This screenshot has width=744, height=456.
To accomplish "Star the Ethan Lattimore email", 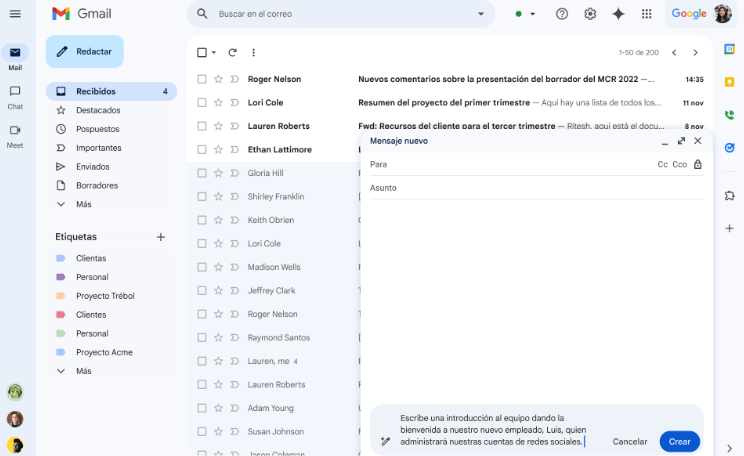I will [218, 149].
